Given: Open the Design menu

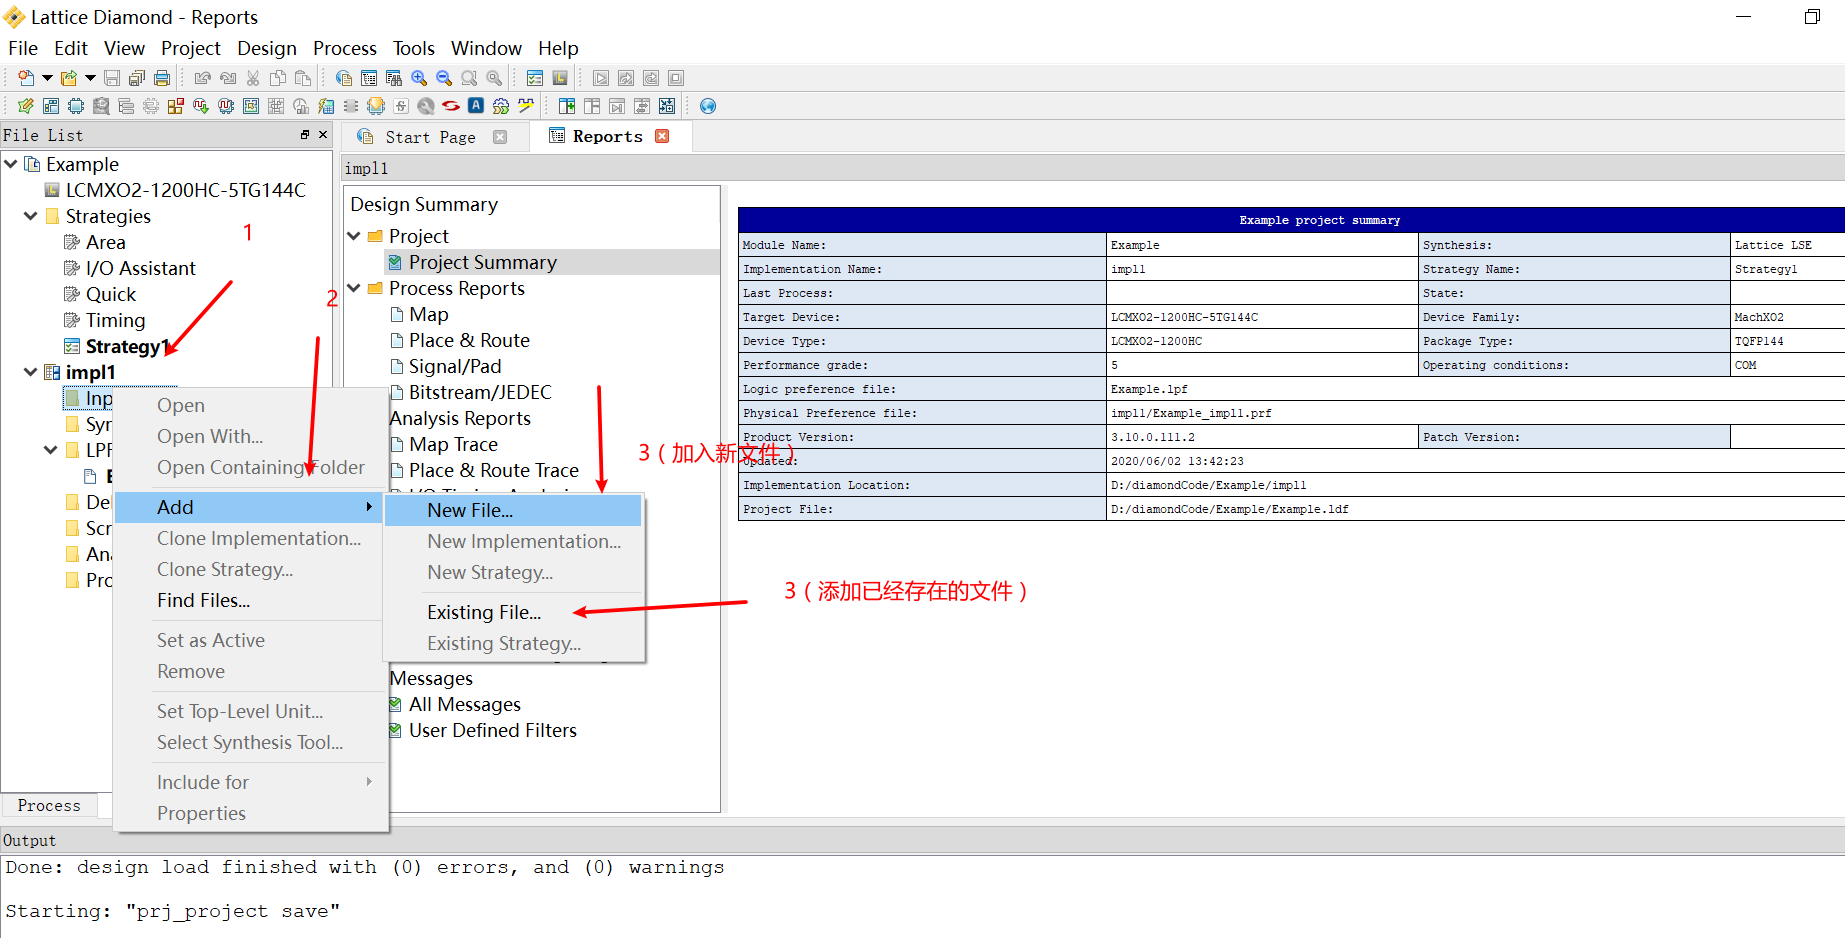Looking at the screenshot, I should pos(267,48).
